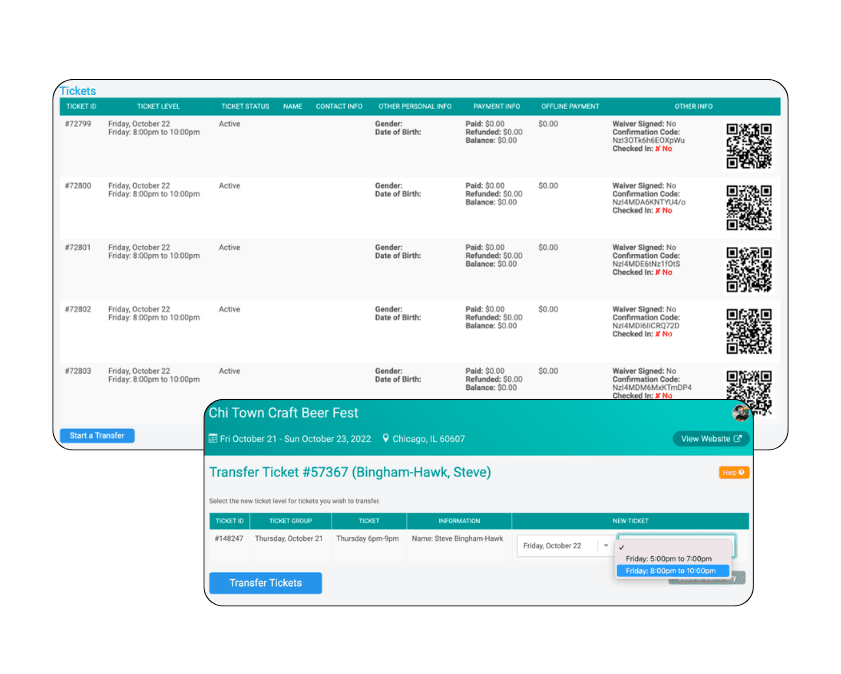
Task: Open View Website link
Action: tap(711, 439)
